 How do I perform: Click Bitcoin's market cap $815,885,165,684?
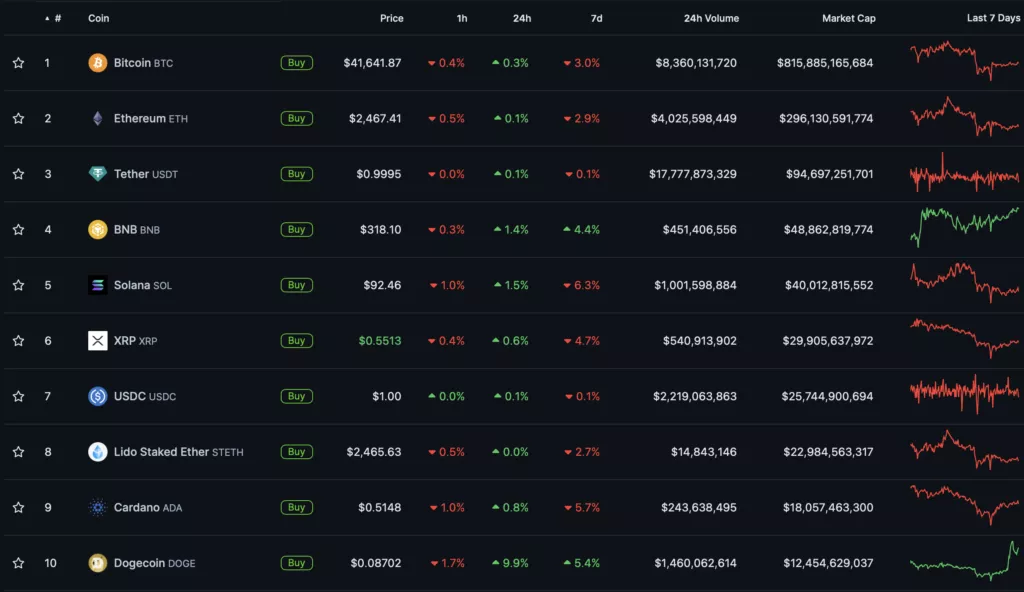(x=825, y=63)
